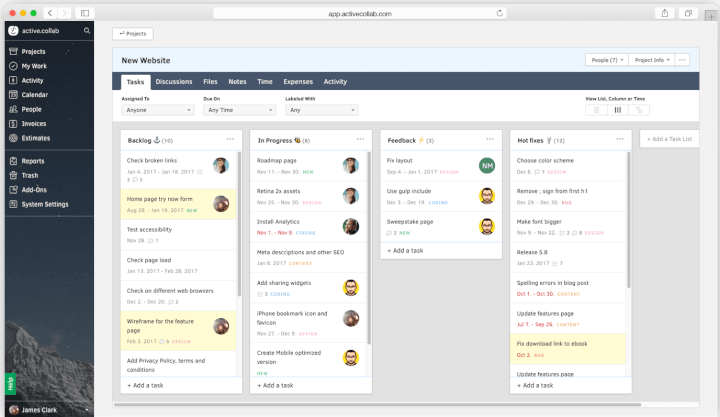720x417 pixels.
Task: Expand the People (7) dropdown
Action: click(x=608, y=60)
